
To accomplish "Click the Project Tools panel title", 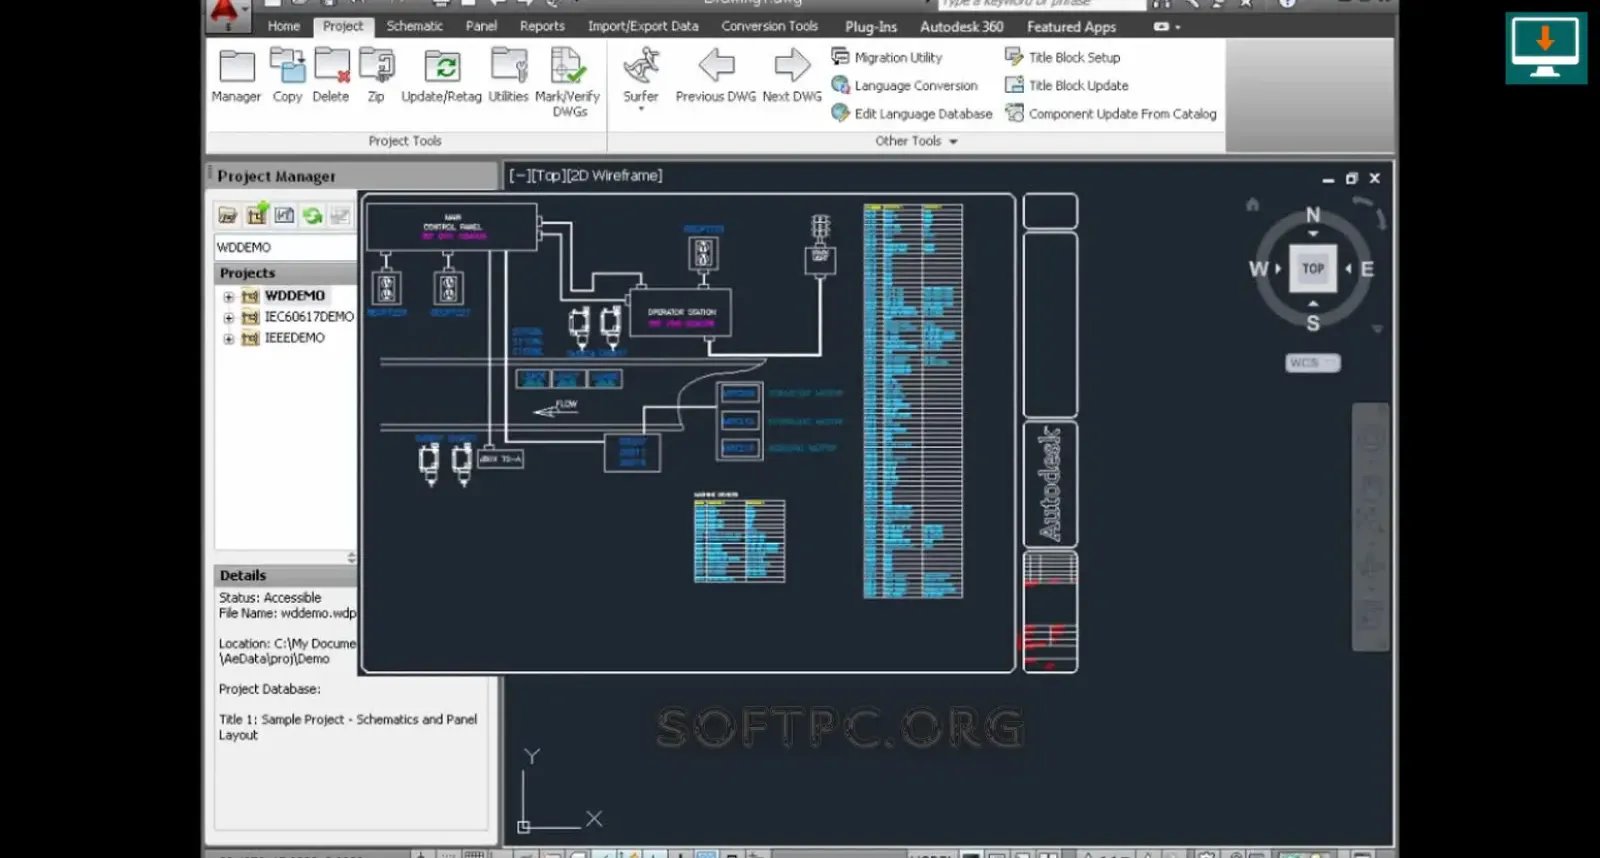I will 404,141.
